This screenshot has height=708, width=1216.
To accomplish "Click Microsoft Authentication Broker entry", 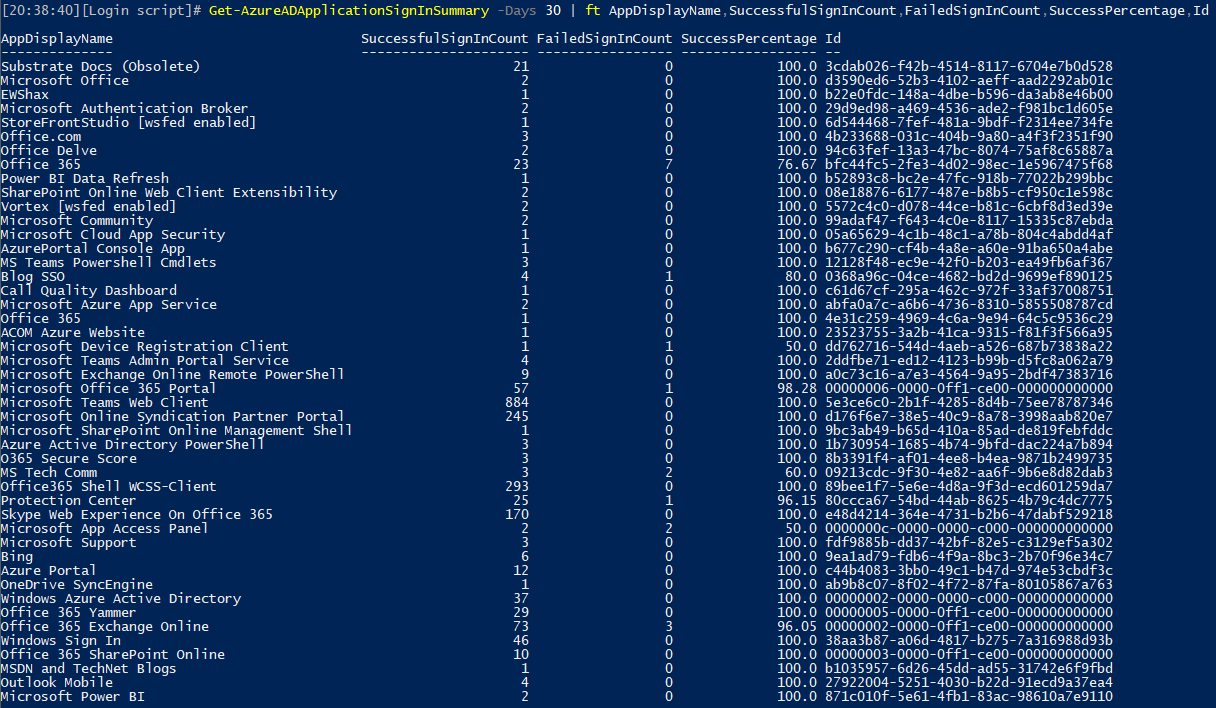I will tap(125, 108).
